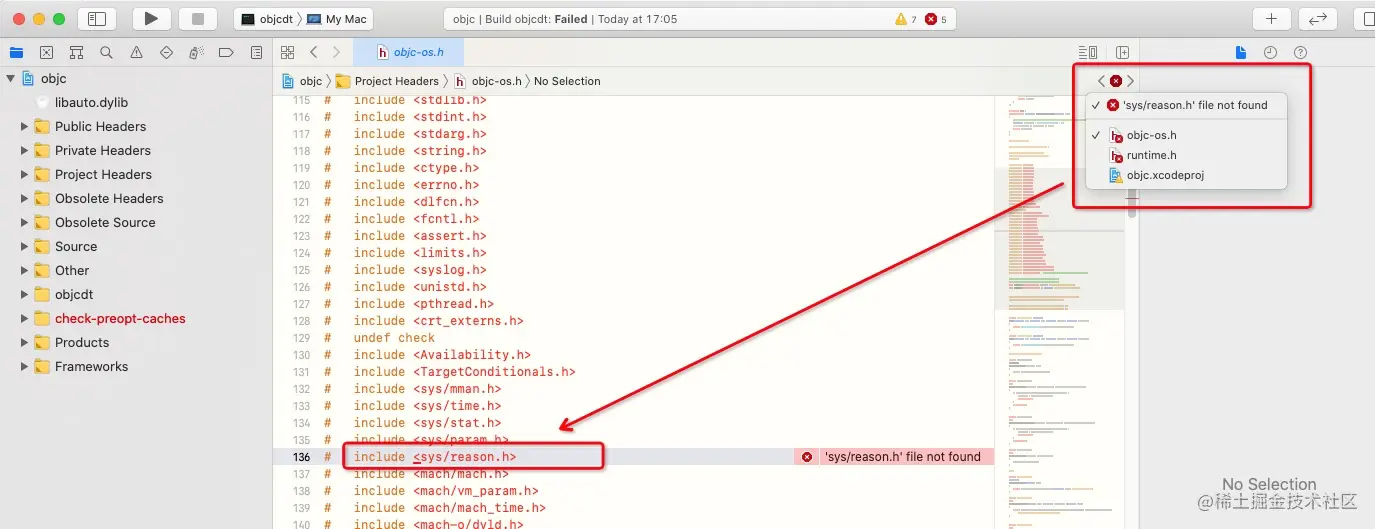
Task: Open the Source Control navigator
Action: click(x=46, y=52)
